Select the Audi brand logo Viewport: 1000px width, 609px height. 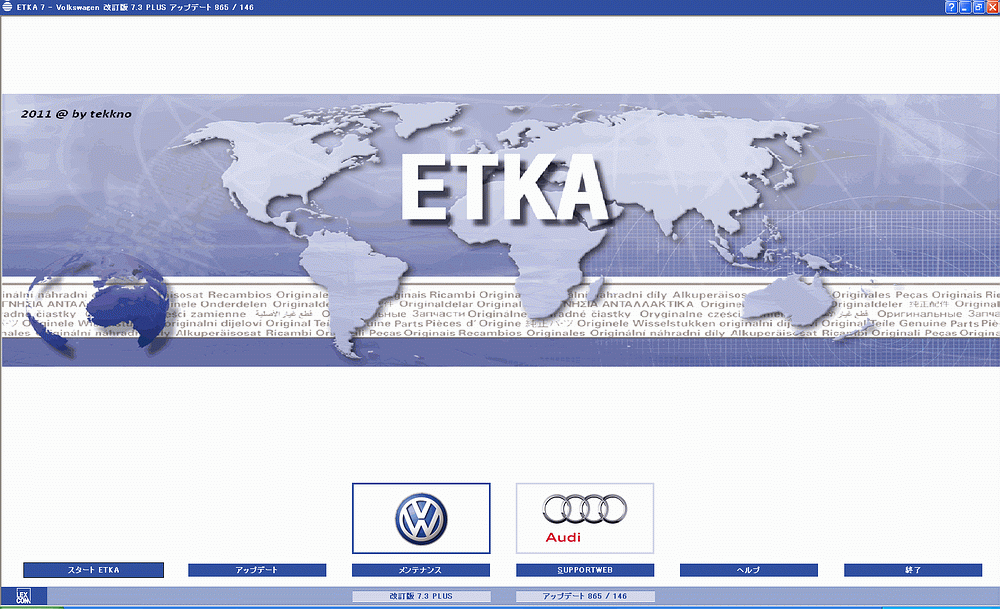(585, 518)
